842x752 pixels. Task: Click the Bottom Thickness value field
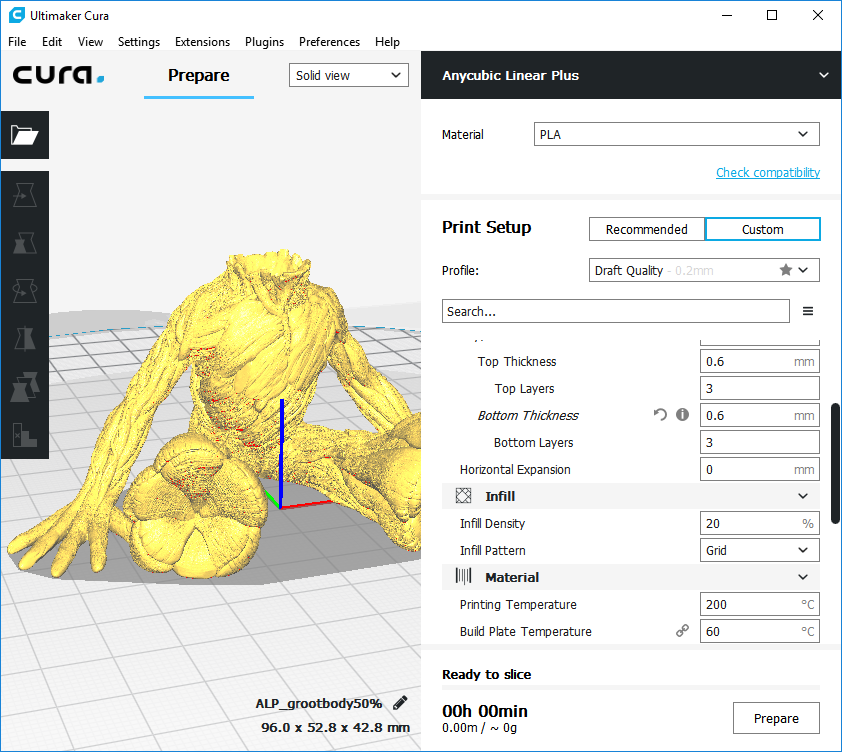click(x=759, y=415)
